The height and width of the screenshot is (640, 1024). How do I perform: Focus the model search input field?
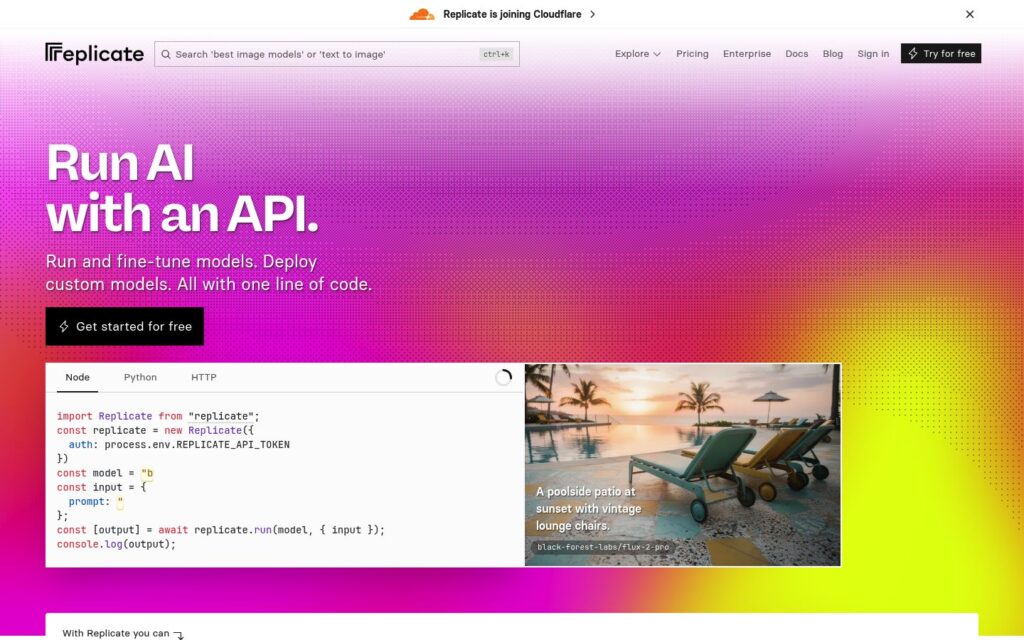click(x=336, y=54)
